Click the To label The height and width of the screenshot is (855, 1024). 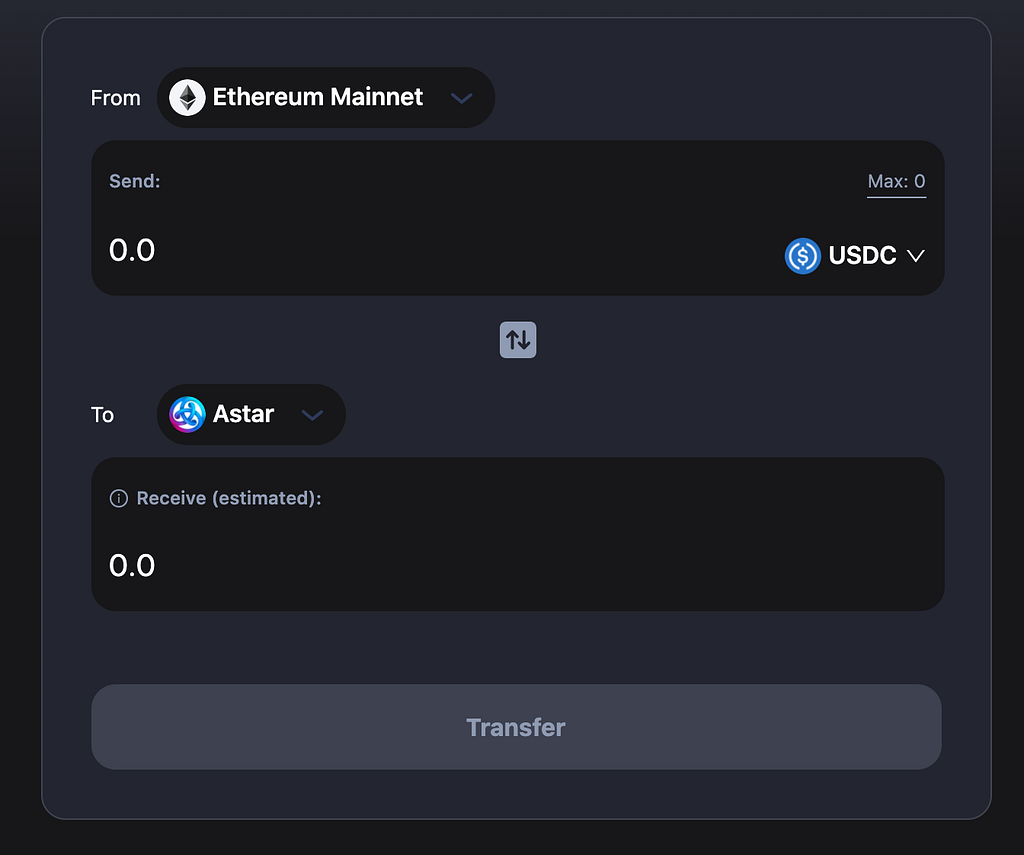coord(103,415)
